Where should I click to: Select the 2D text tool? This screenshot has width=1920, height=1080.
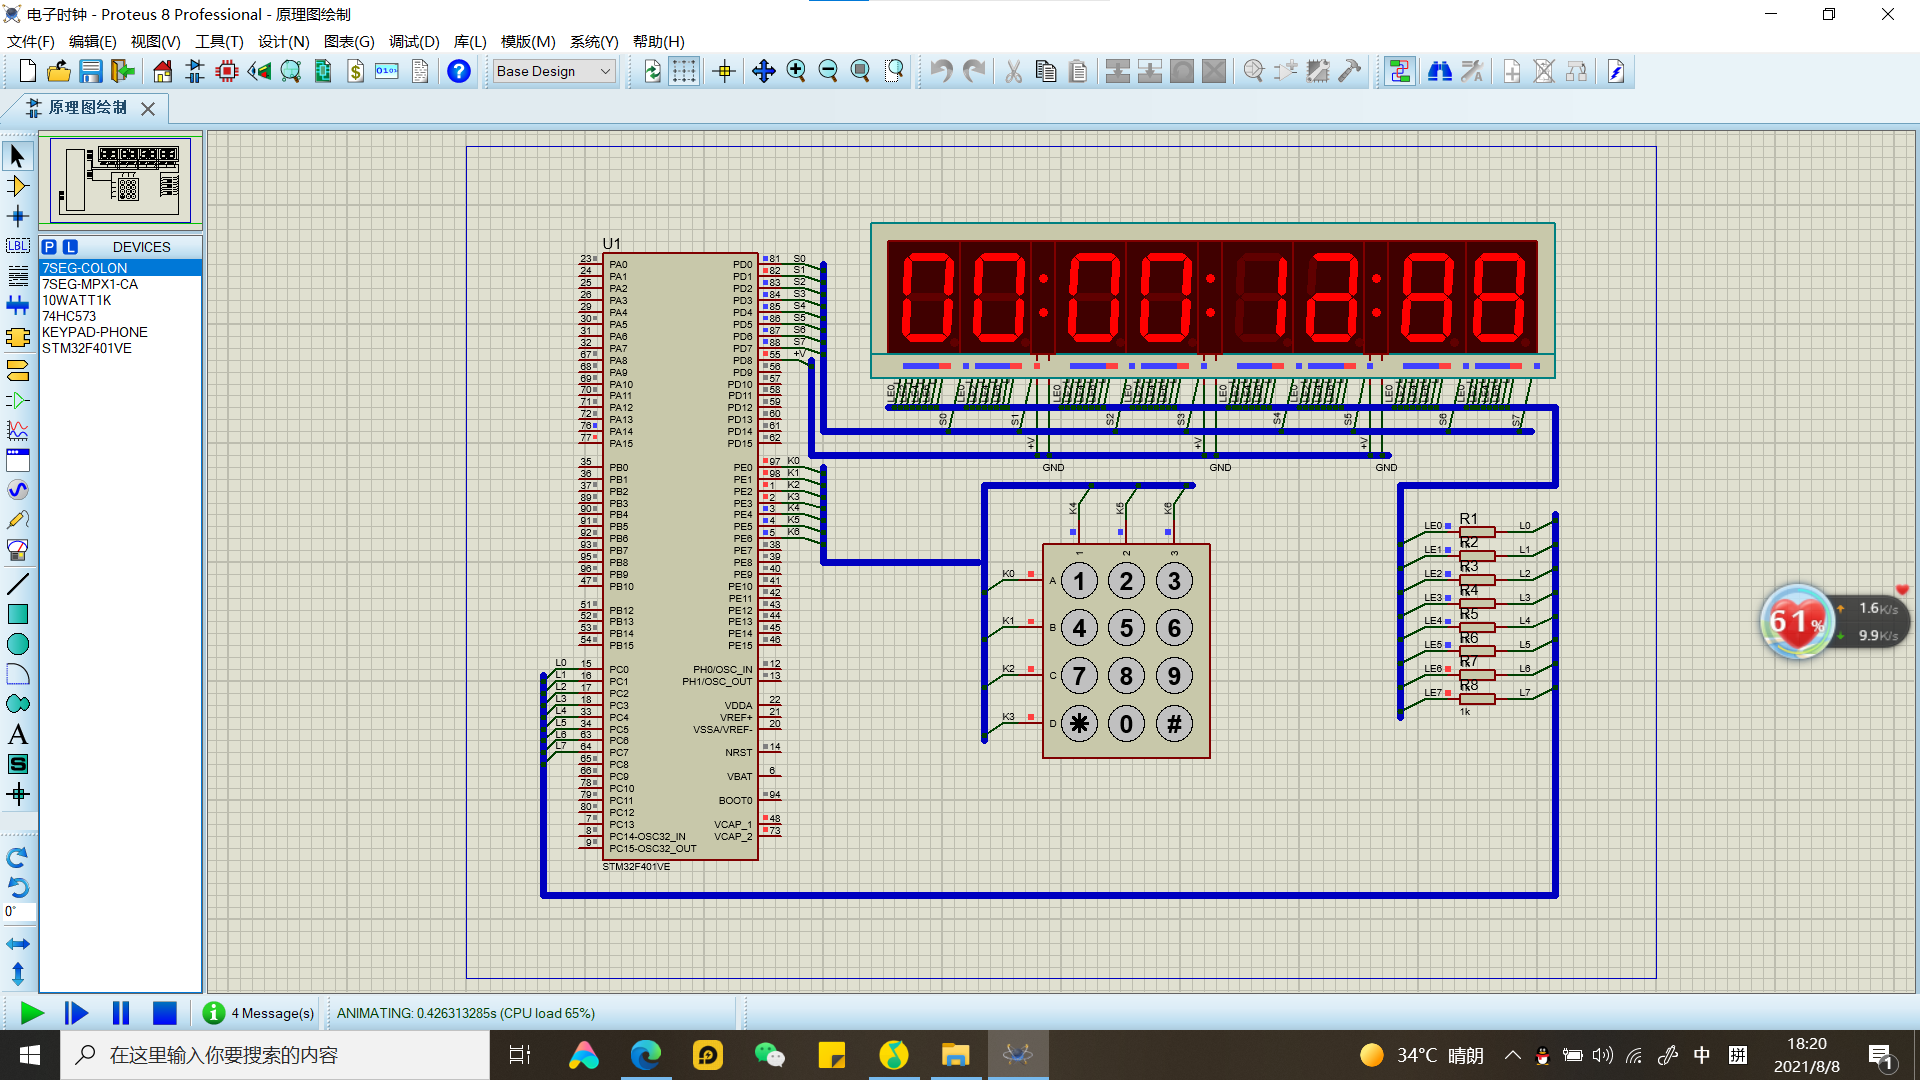[17, 734]
